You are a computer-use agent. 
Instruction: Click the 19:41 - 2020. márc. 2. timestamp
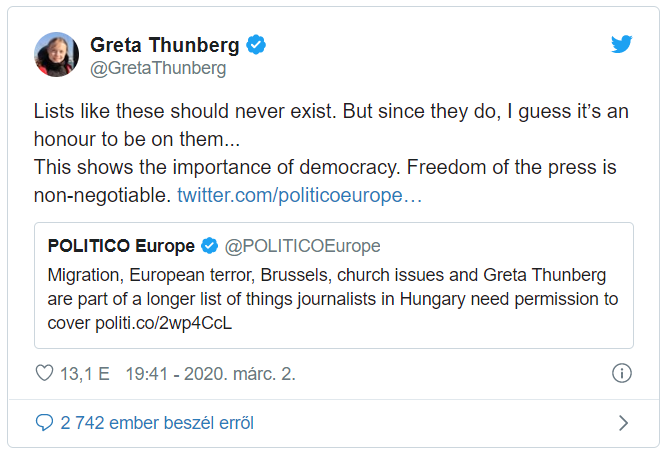[x=210, y=374]
